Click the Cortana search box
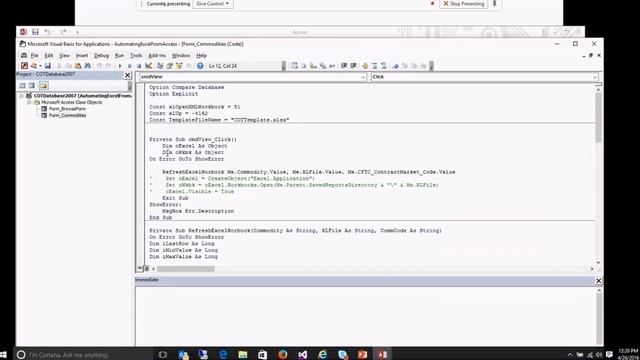 (x=84, y=354)
